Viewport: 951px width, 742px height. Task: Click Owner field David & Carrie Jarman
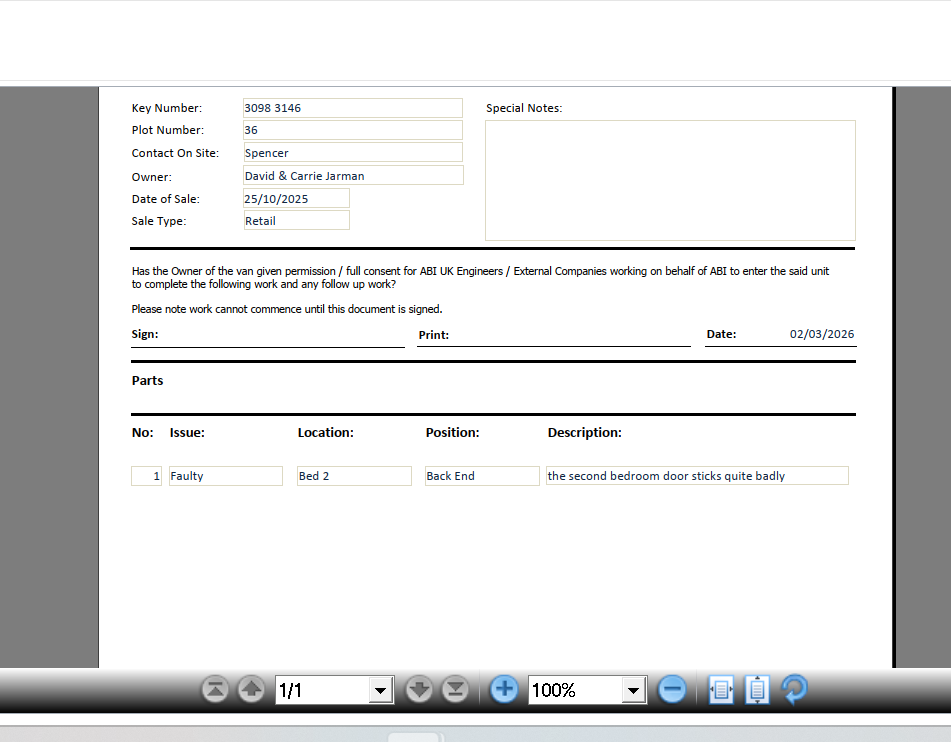point(354,175)
